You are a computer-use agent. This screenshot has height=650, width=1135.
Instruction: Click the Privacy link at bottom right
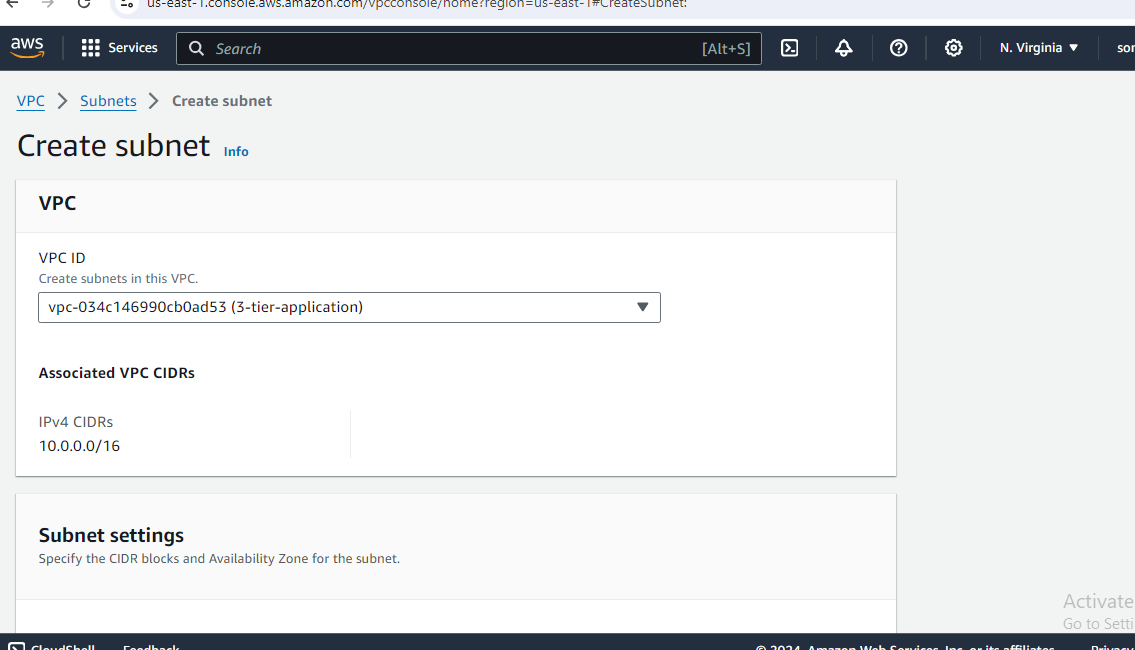coord(1114,646)
